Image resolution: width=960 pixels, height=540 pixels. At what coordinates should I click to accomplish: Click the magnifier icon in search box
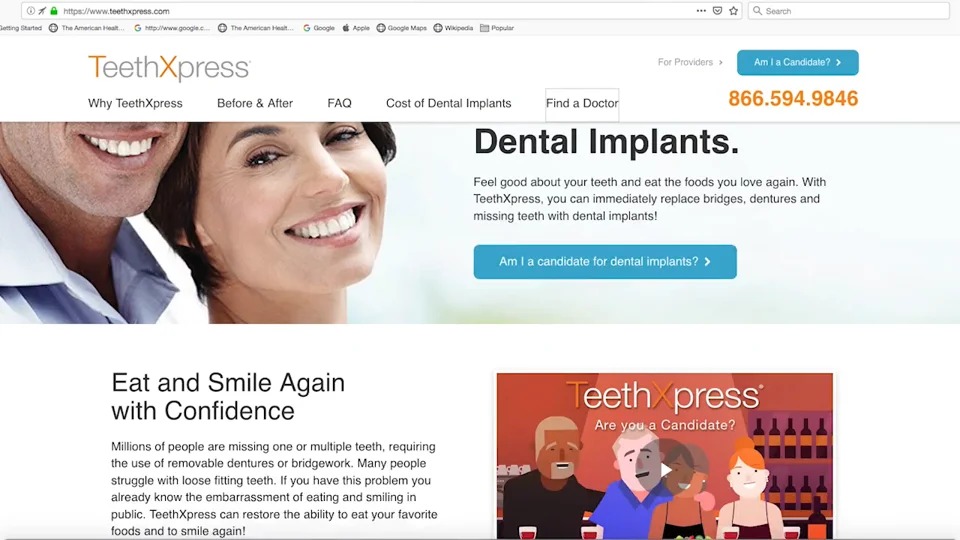tap(757, 11)
